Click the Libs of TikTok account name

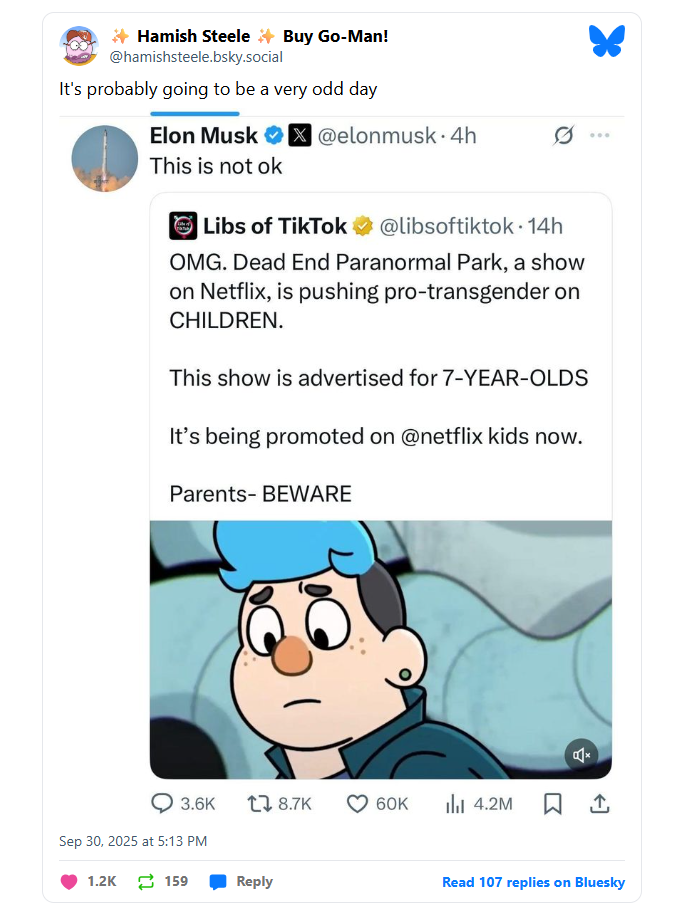pos(275,226)
